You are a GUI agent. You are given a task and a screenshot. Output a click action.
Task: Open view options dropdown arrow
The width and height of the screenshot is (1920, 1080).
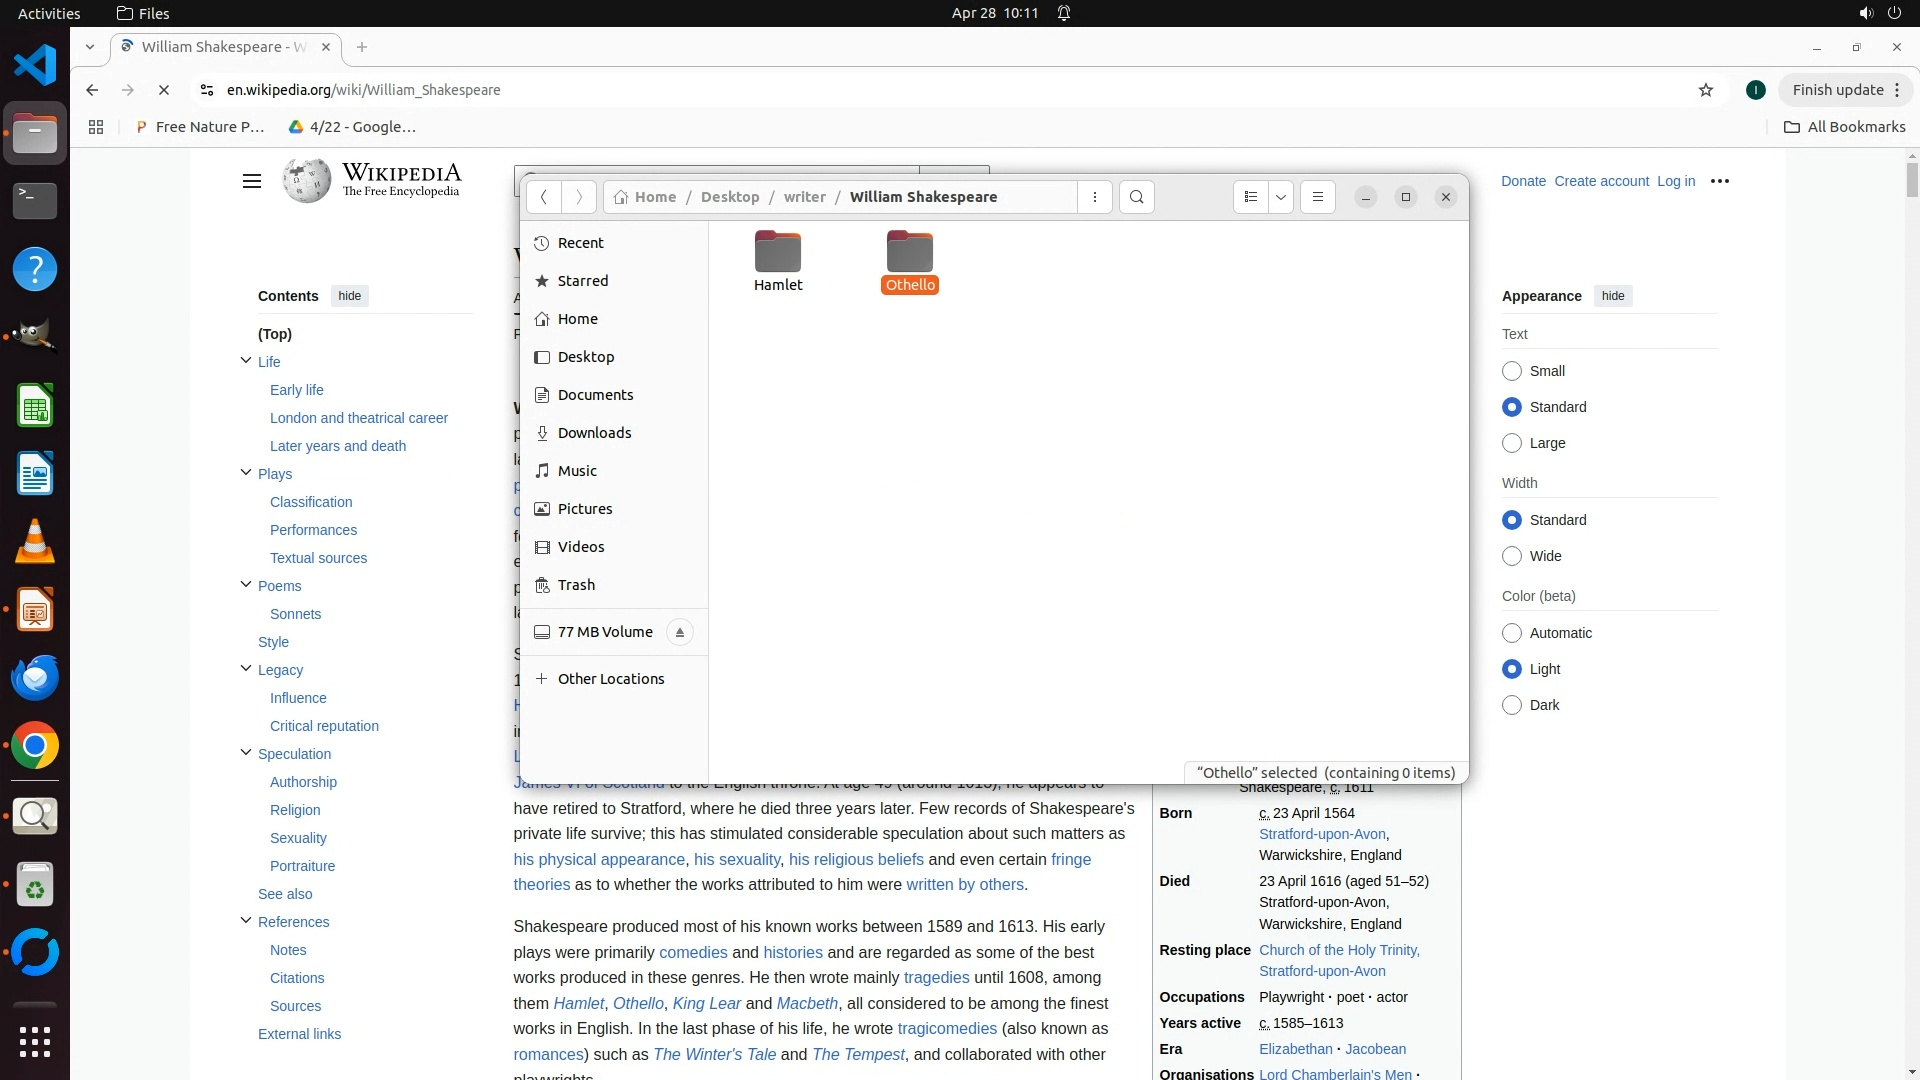[1281, 197]
